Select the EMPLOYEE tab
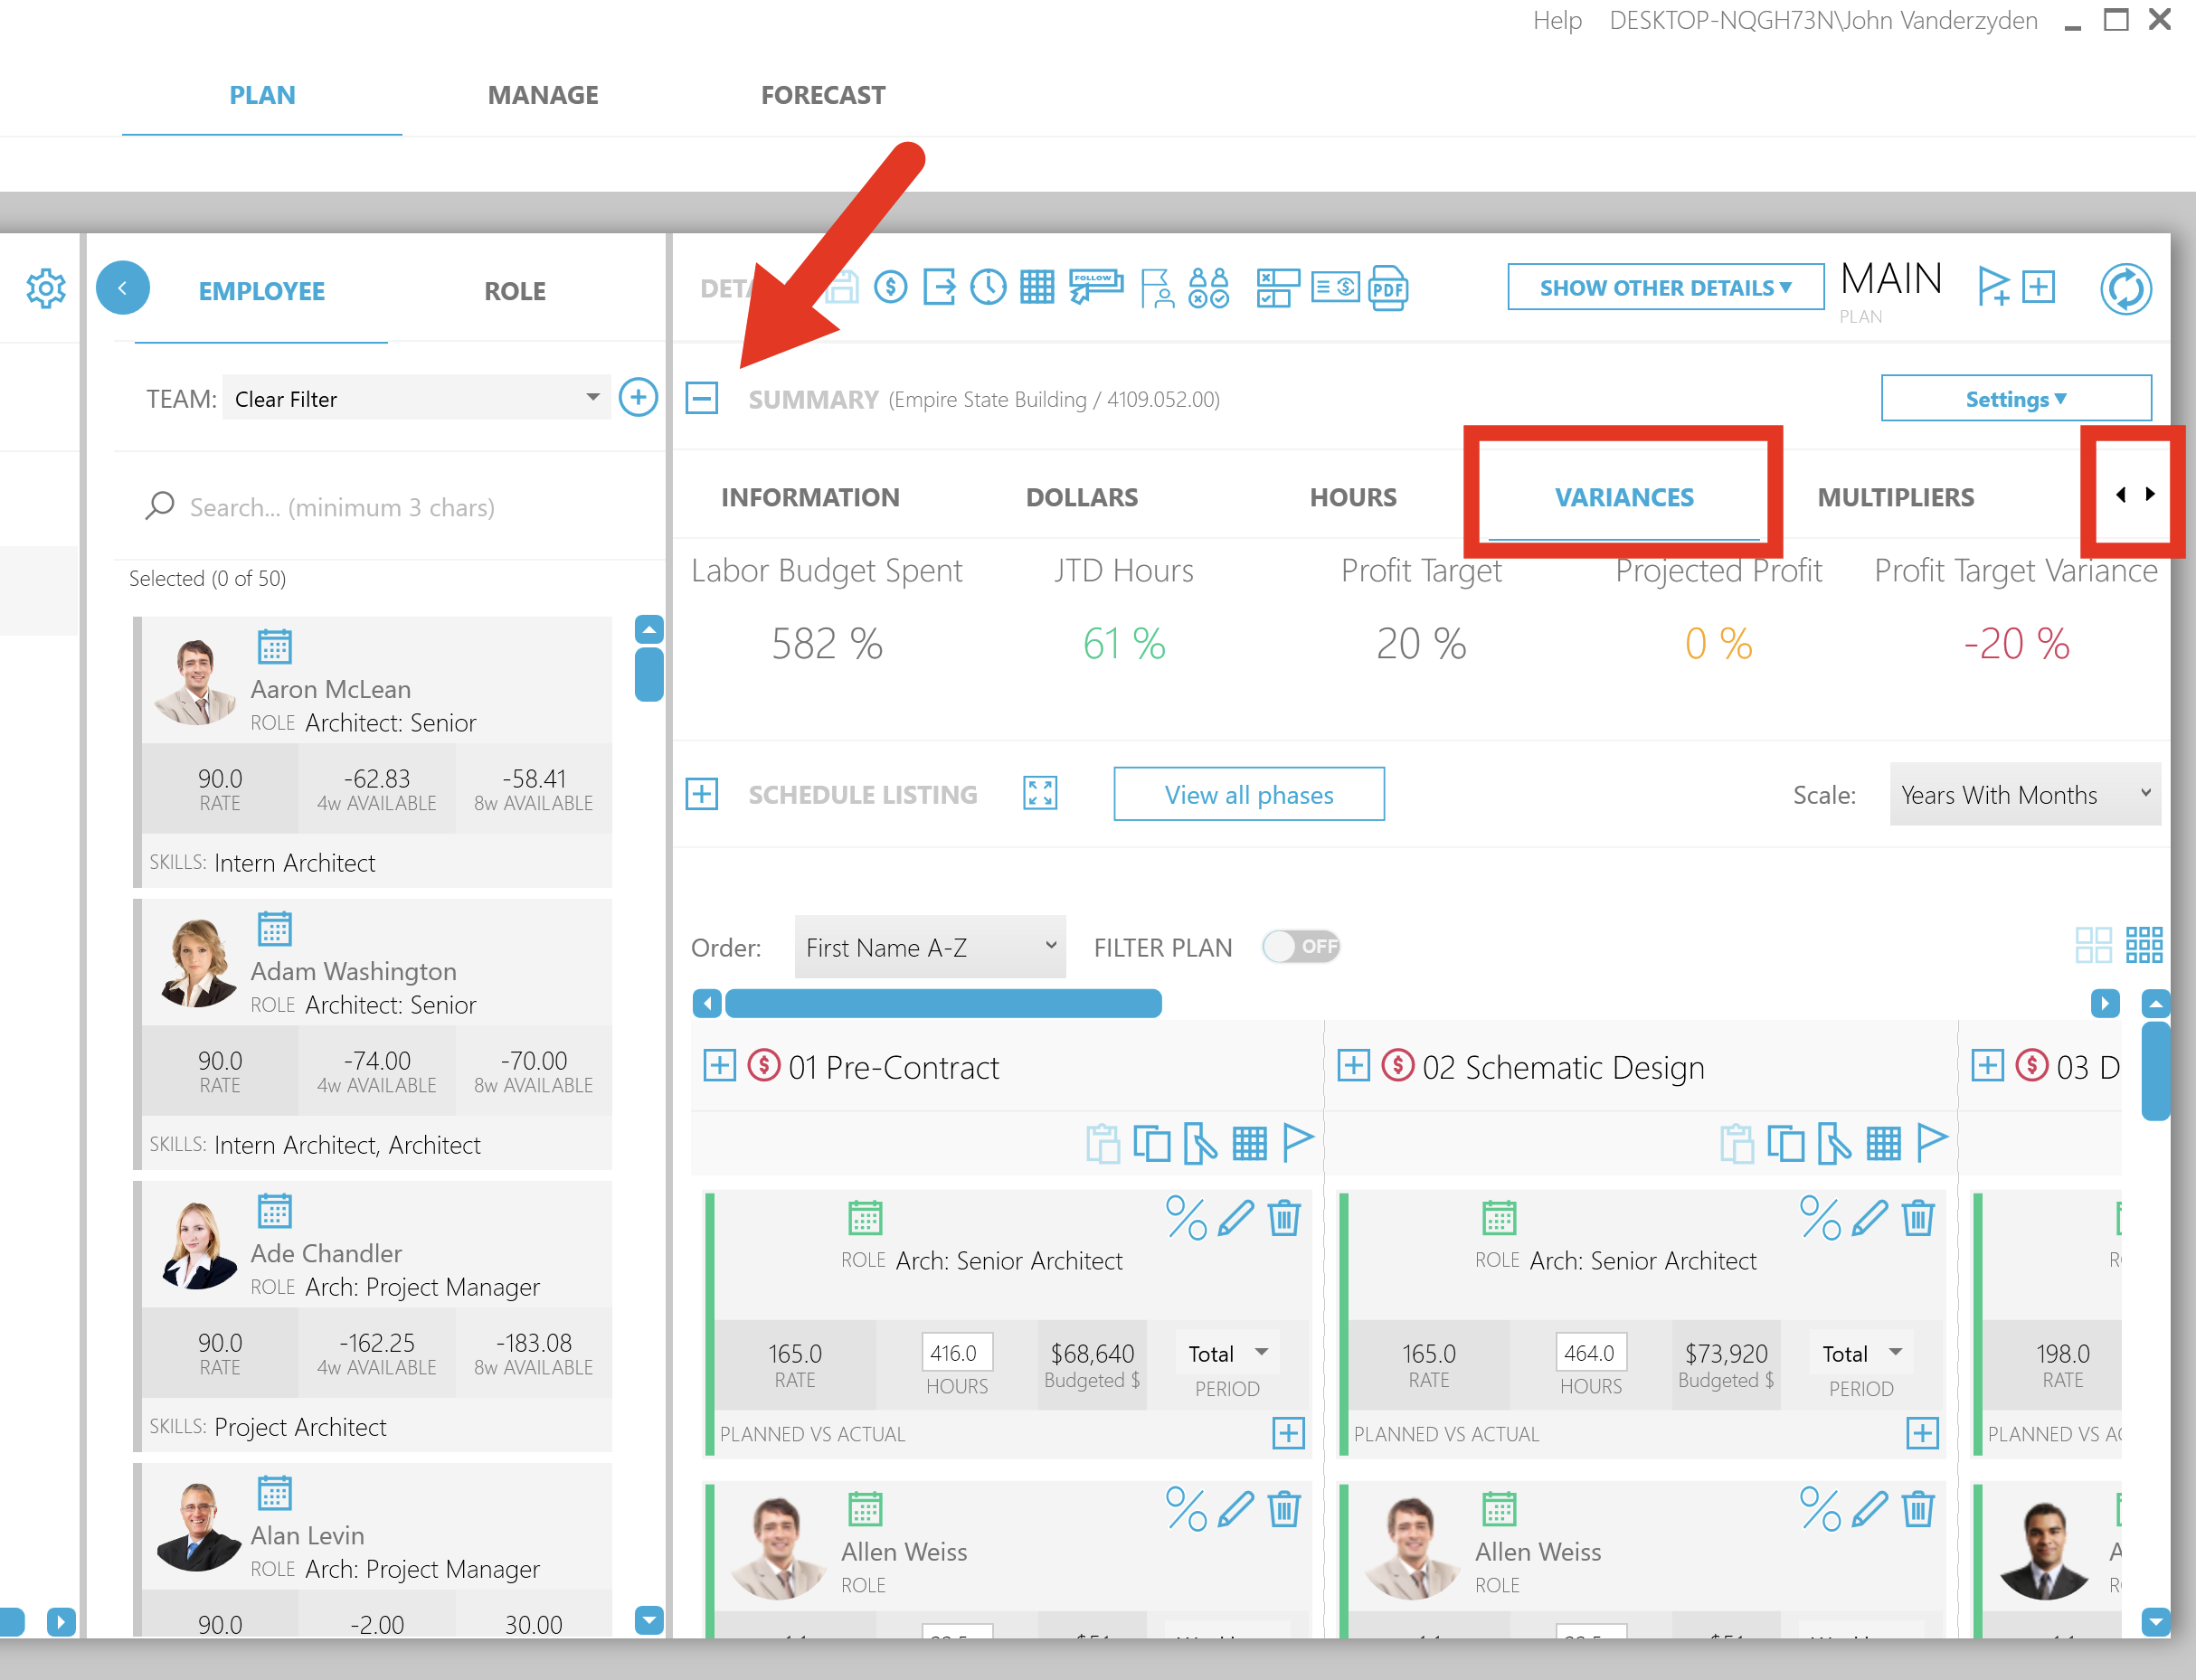Image resolution: width=2196 pixels, height=1680 pixels. (x=261, y=291)
